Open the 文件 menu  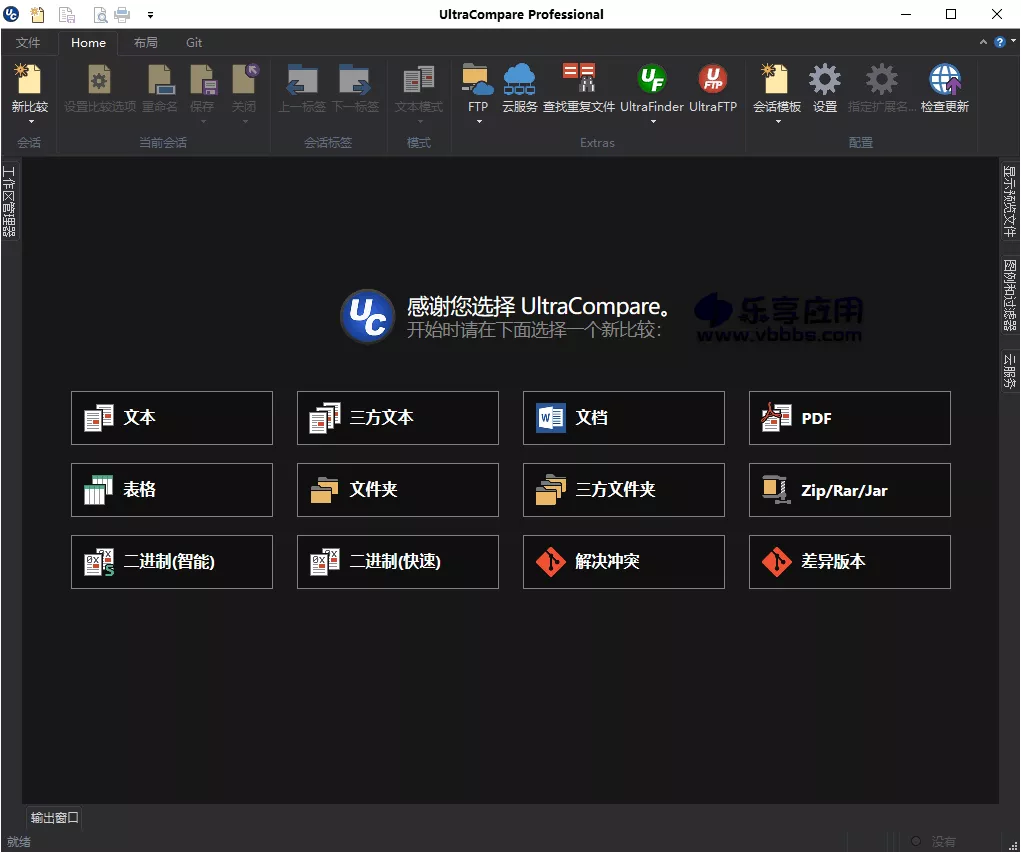tap(29, 43)
